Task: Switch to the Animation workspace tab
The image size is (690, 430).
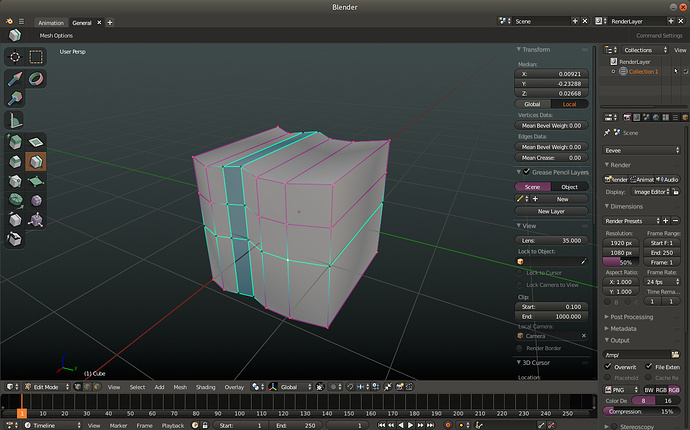Action: point(51,22)
